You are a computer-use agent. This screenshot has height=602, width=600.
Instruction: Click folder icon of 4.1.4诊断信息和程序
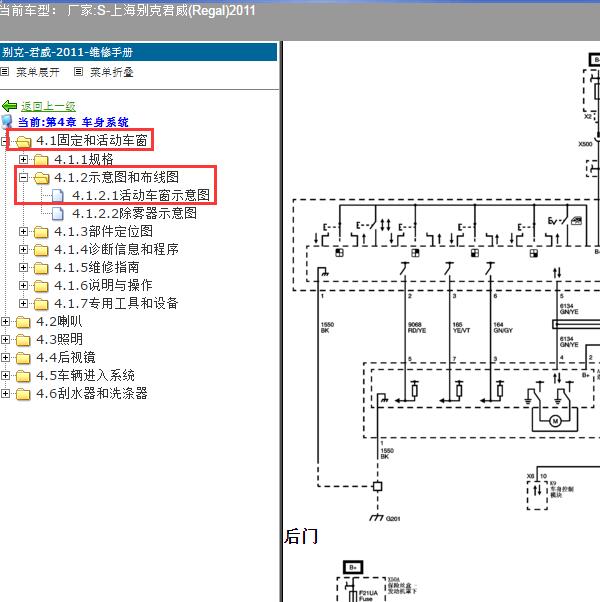click(41, 250)
